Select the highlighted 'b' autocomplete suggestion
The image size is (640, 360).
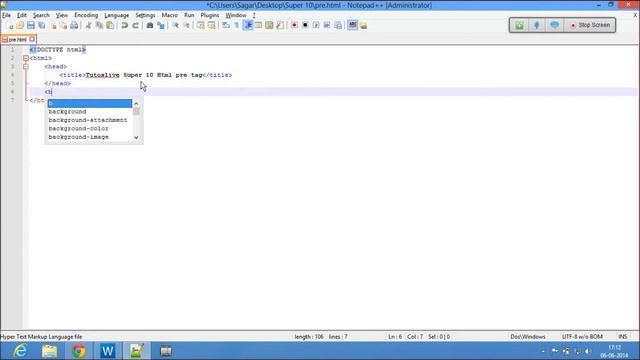[90, 103]
